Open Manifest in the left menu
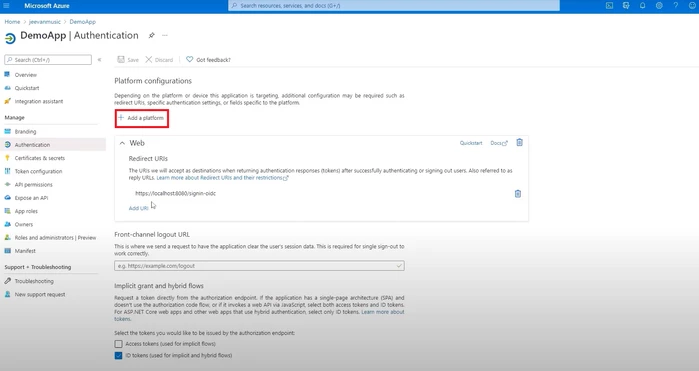The height and width of the screenshot is (371, 699). [25, 251]
